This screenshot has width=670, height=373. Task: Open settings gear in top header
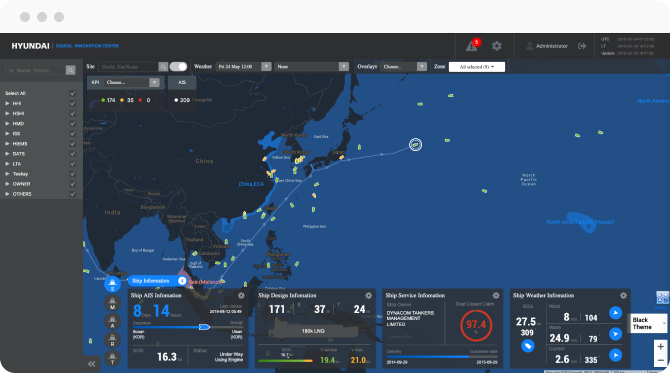496,46
